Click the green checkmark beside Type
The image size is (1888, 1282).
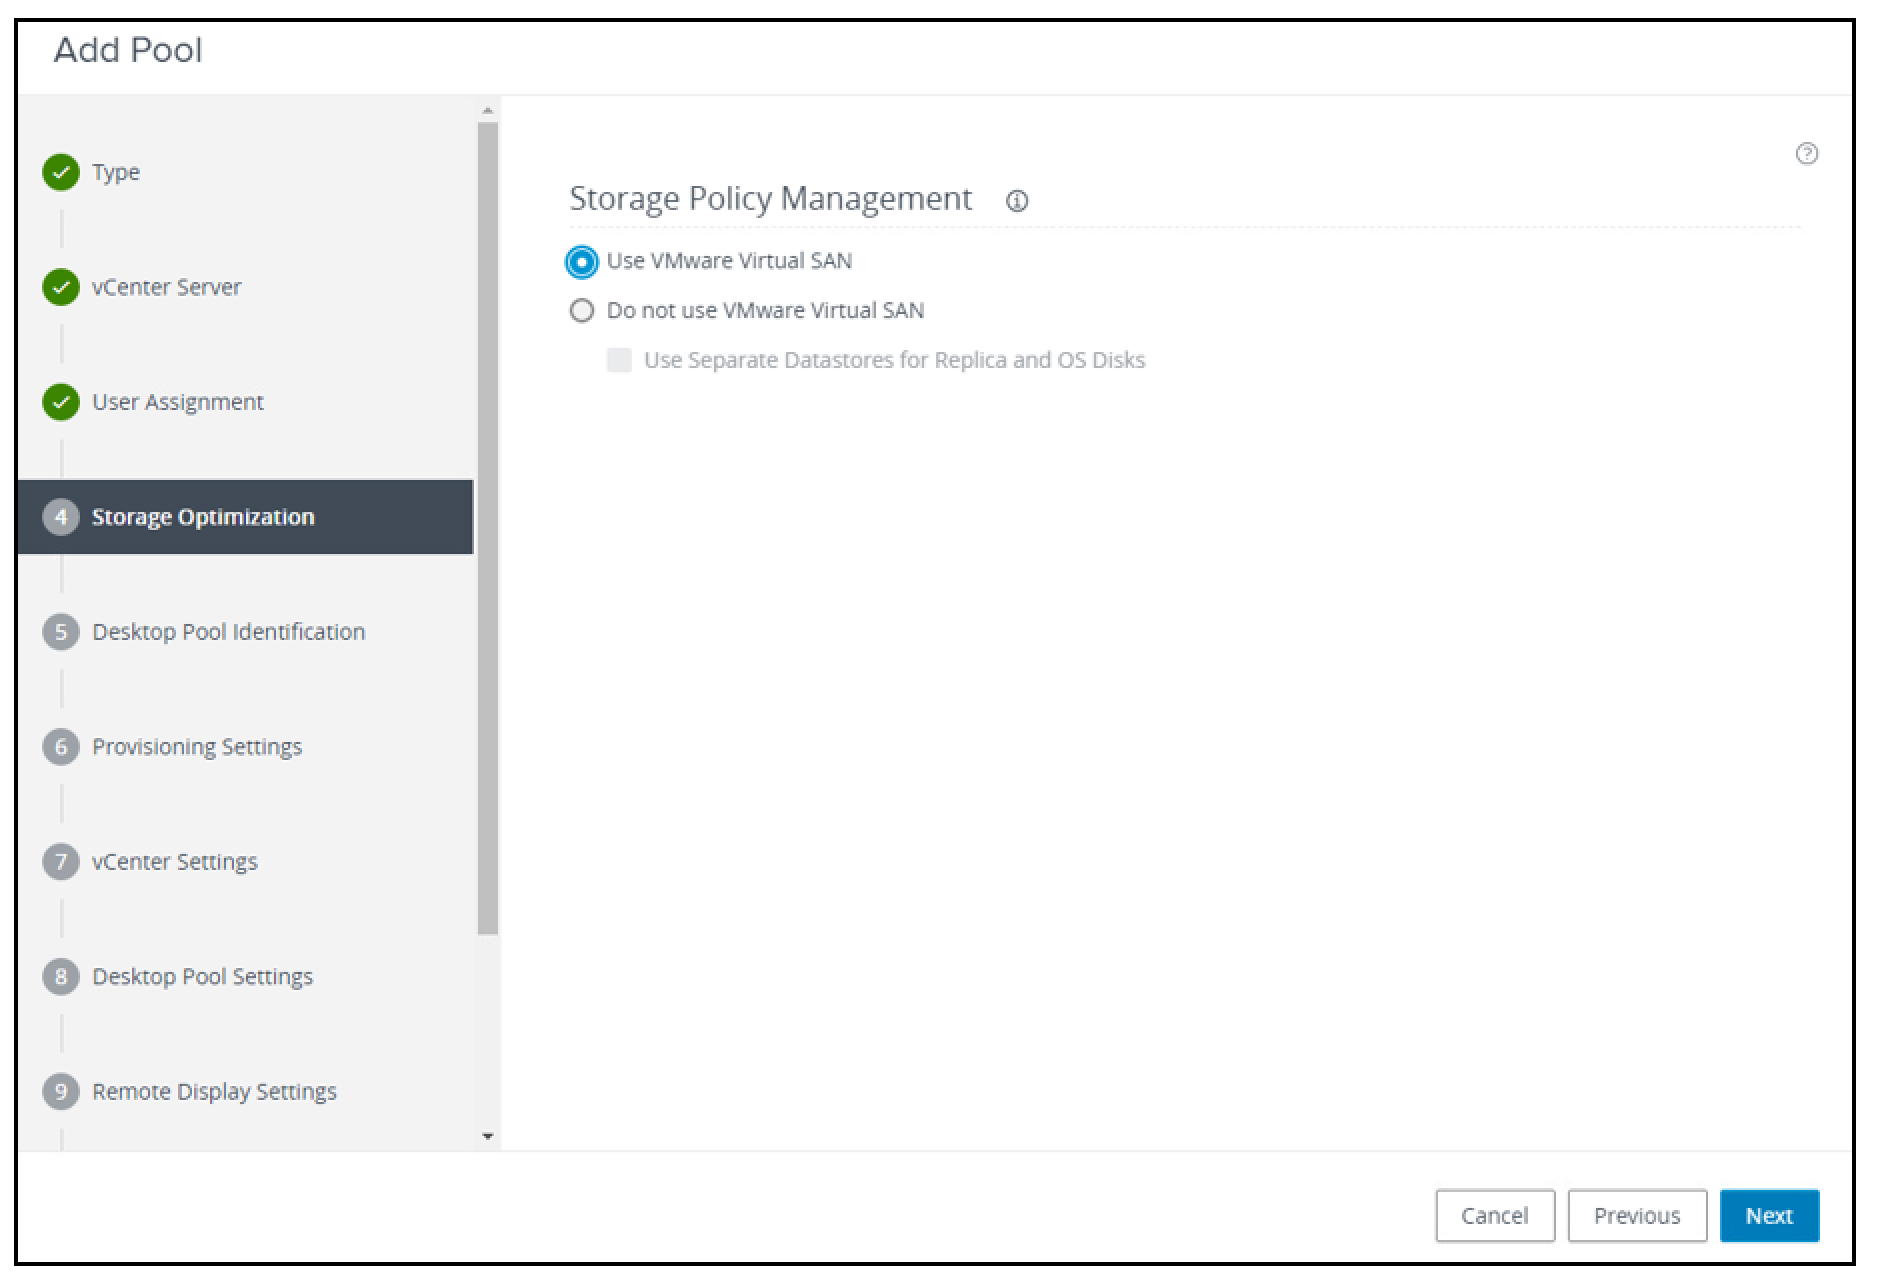coord(61,172)
